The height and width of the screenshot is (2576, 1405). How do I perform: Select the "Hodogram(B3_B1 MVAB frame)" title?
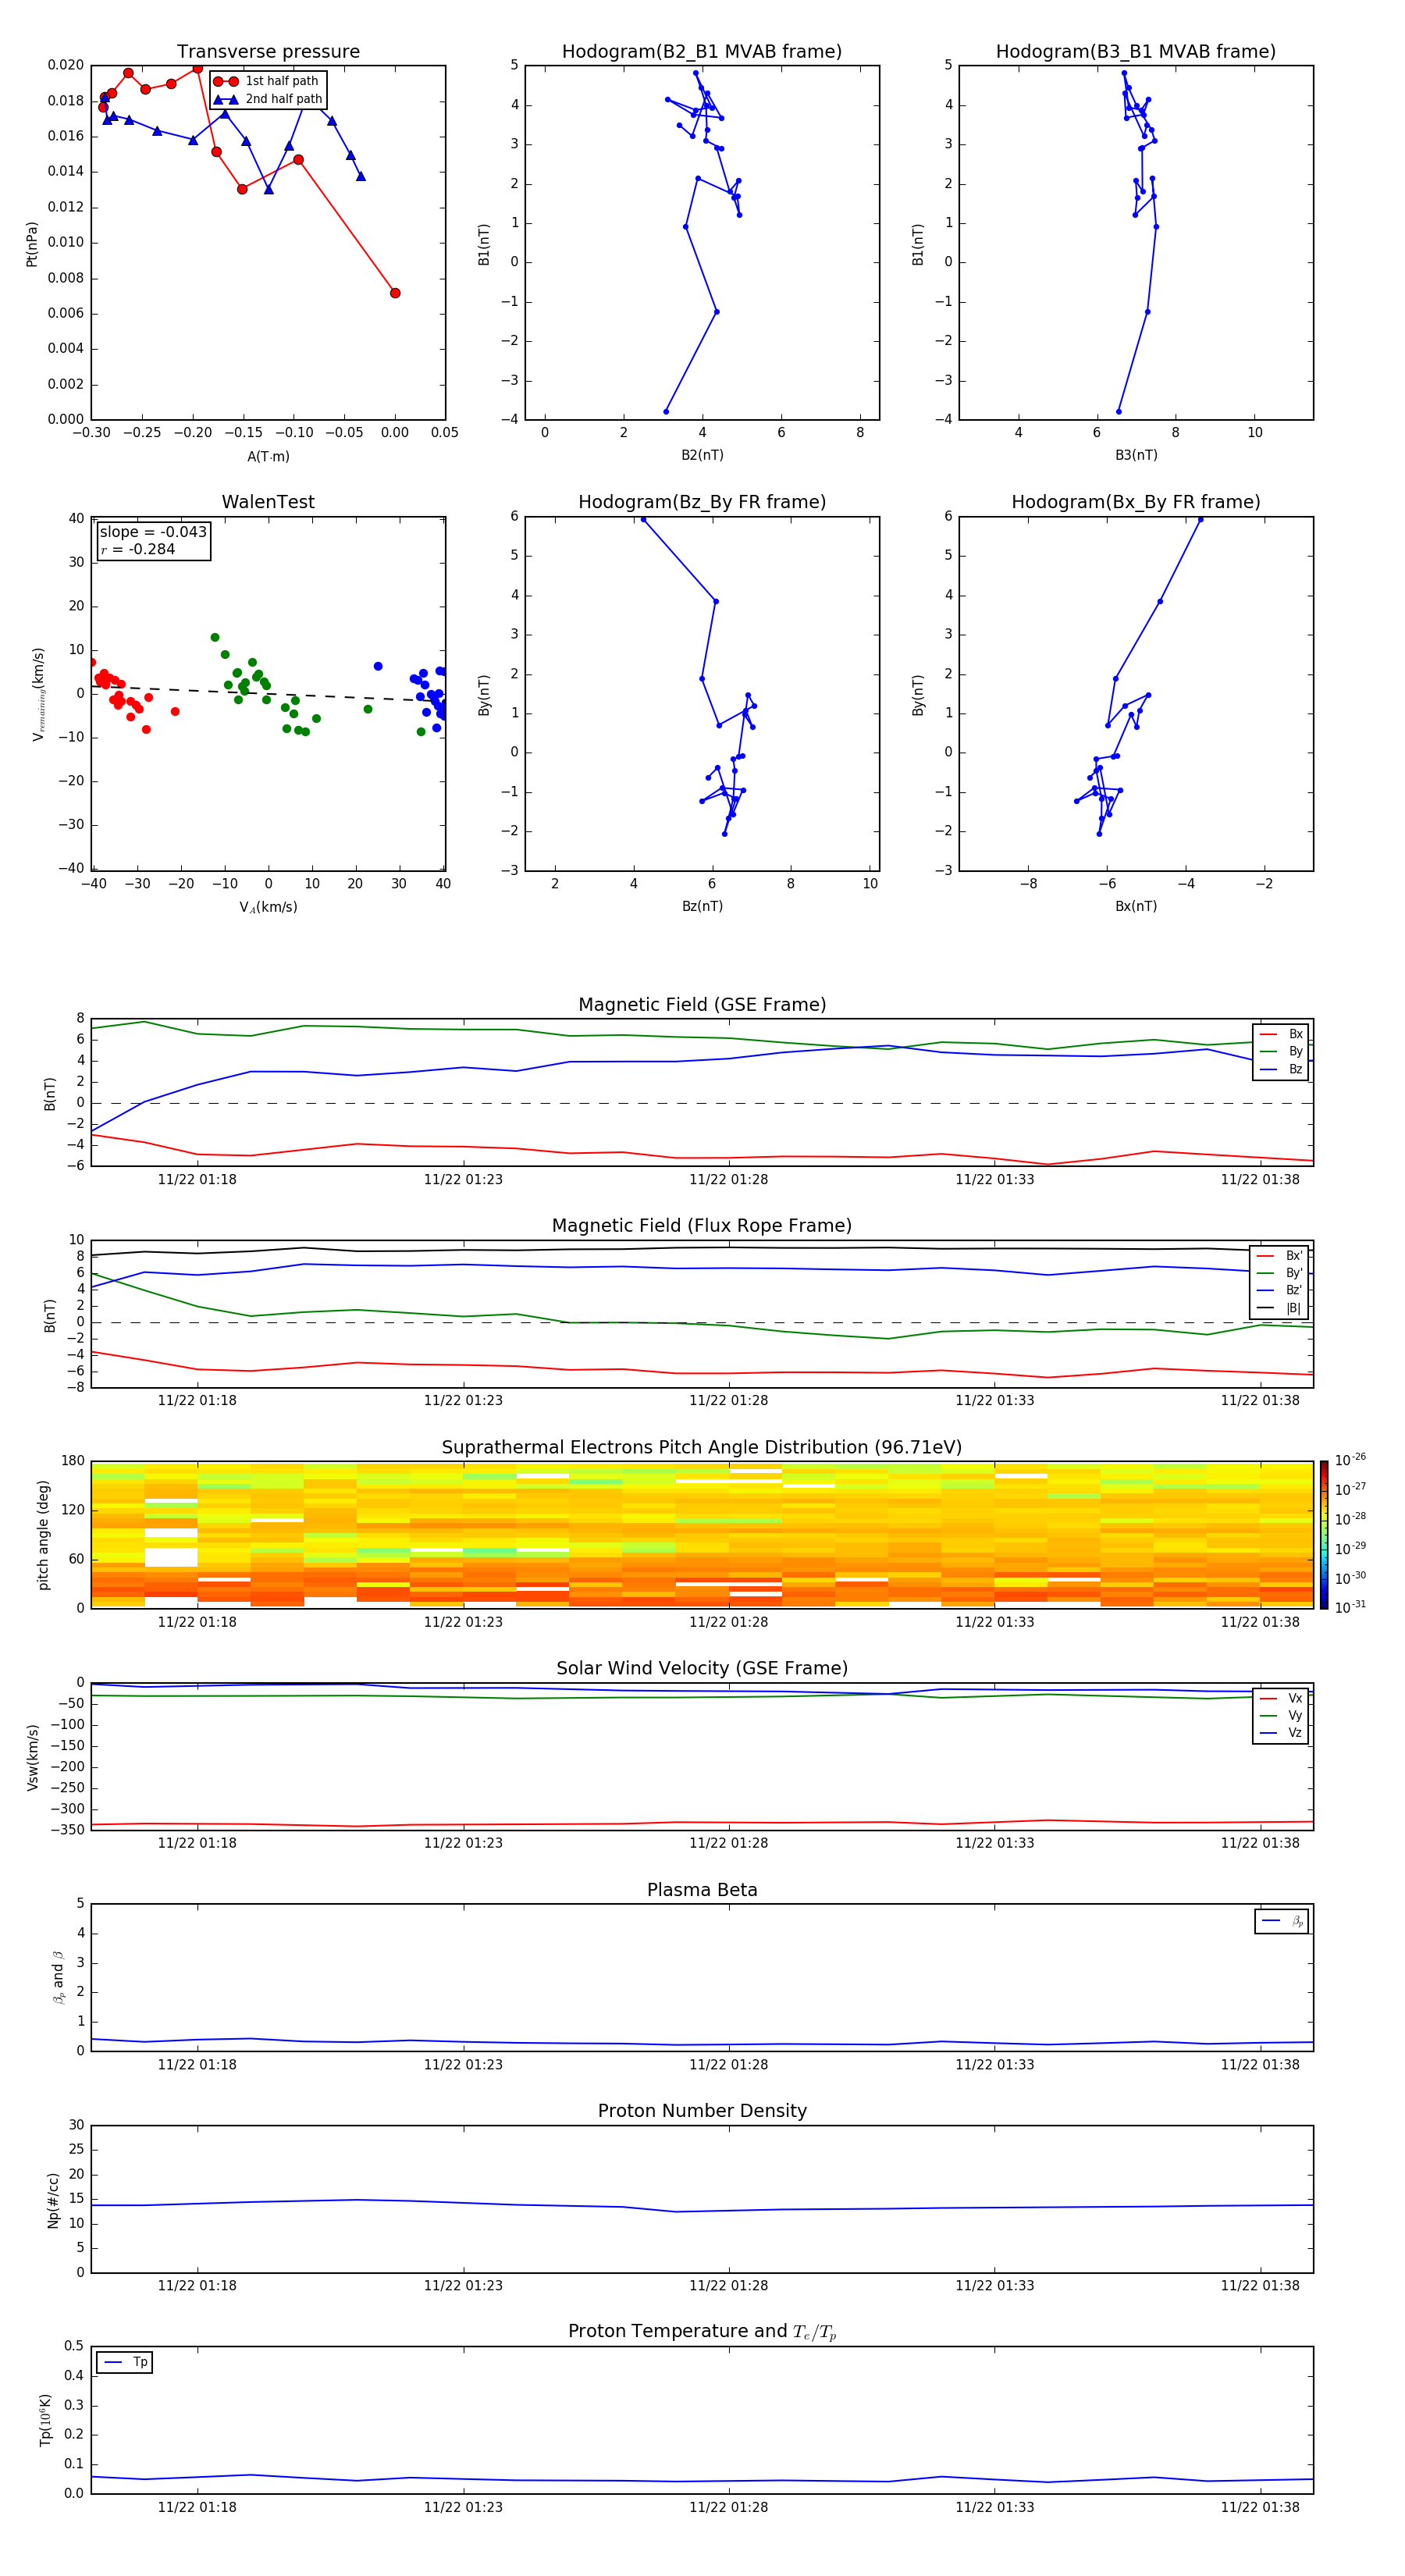click(x=1136, y=52)
